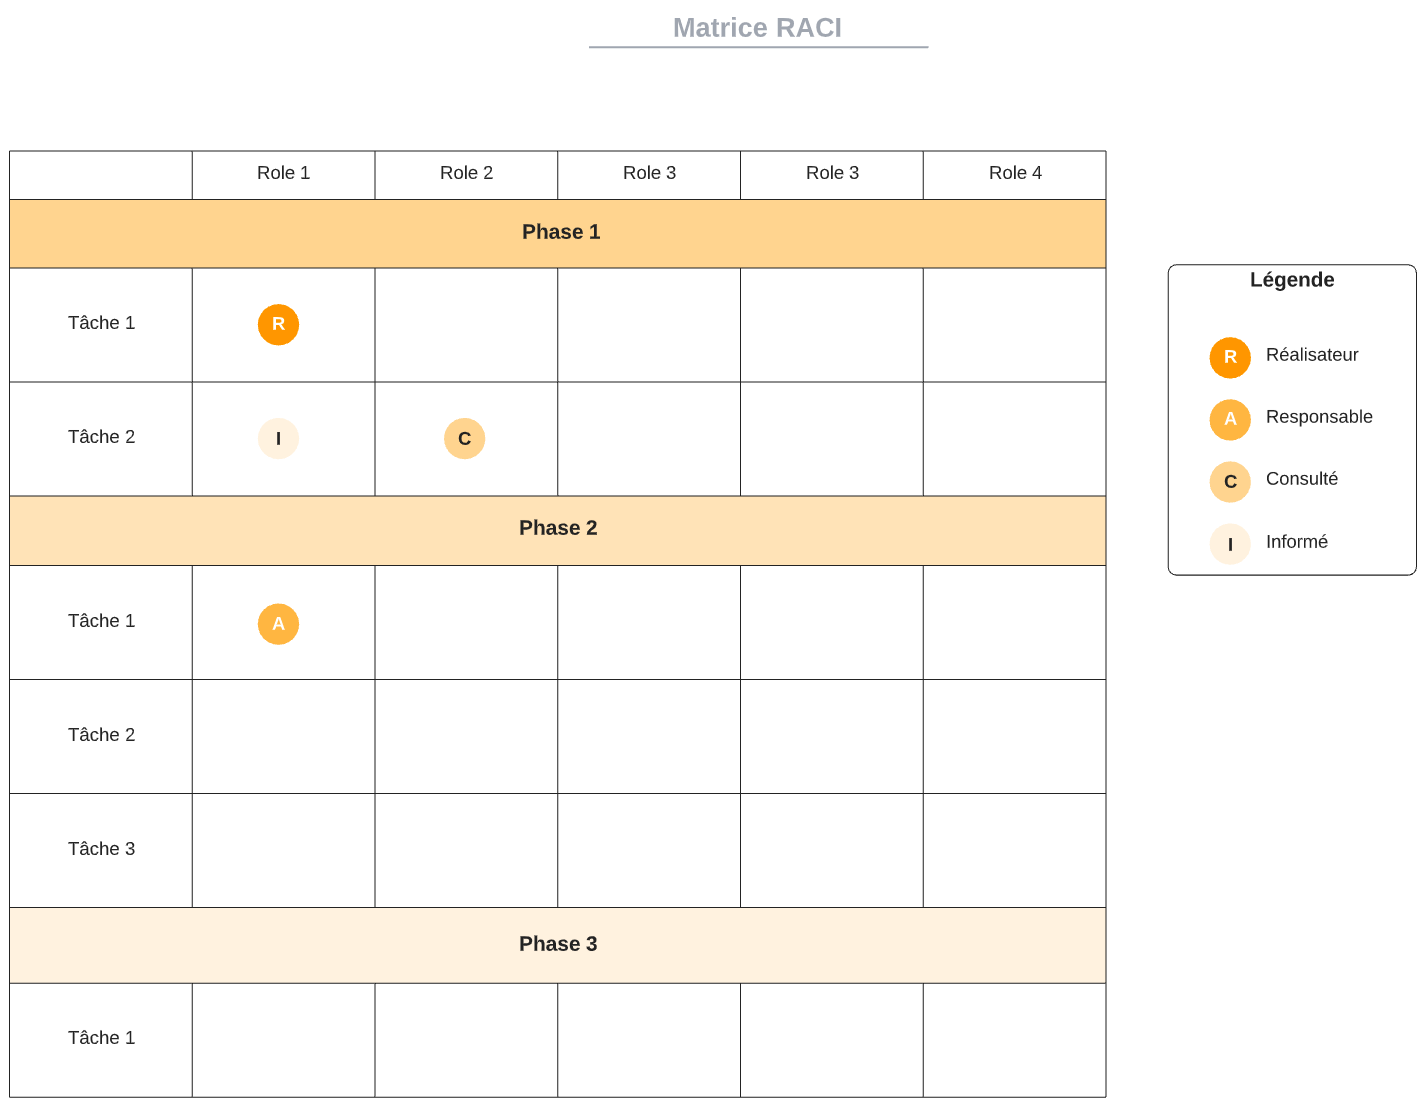This screenshot has width=1428, height=1108.
Task: Click the Réalisateur R icon in legend
Action: tap(1230, 357)
